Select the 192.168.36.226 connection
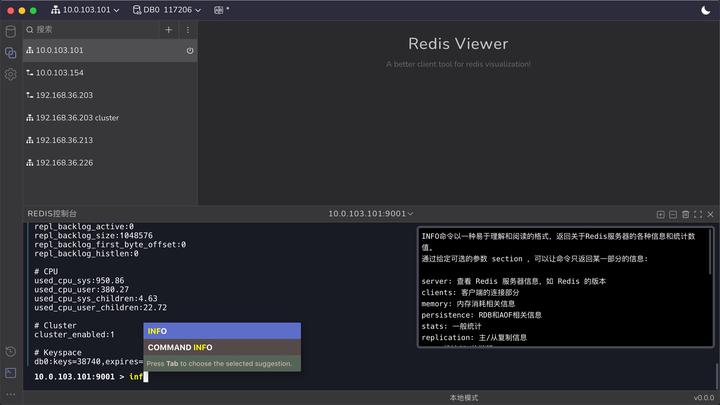The image size is (720, 405). point(110,163)
